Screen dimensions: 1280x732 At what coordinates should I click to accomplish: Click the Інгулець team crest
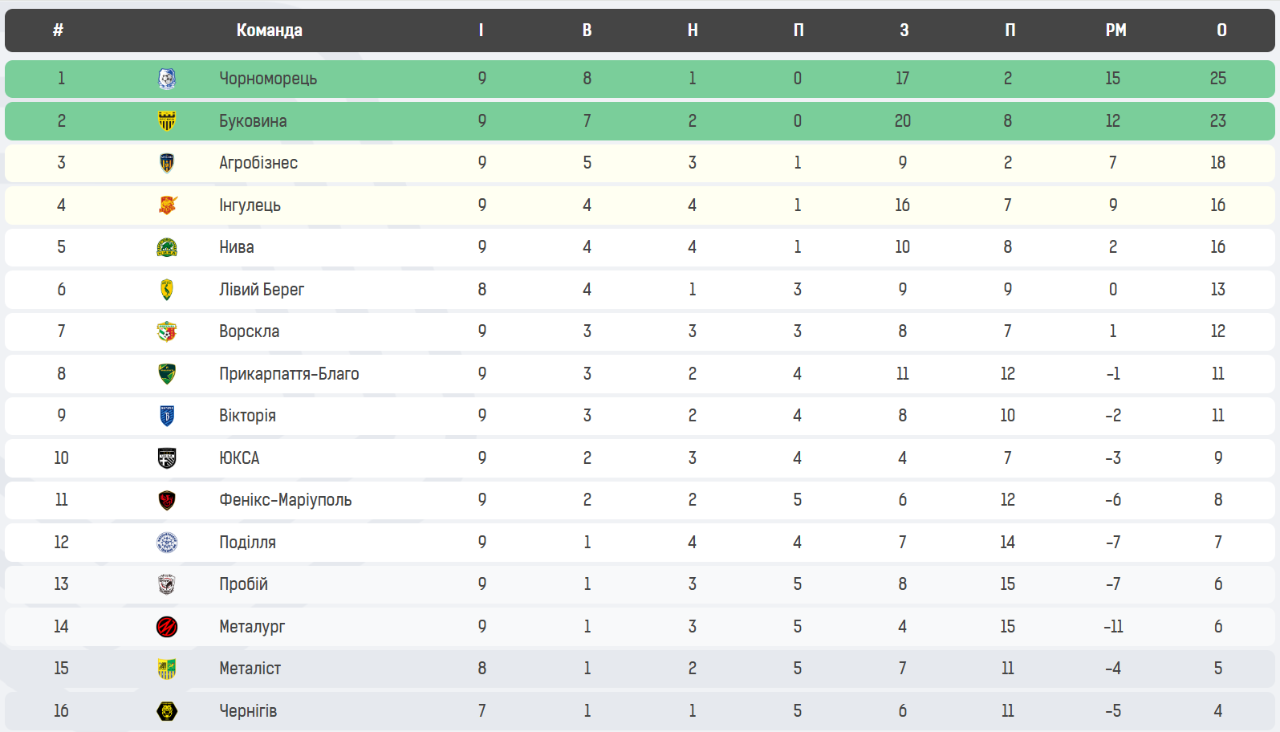(167, 205)
